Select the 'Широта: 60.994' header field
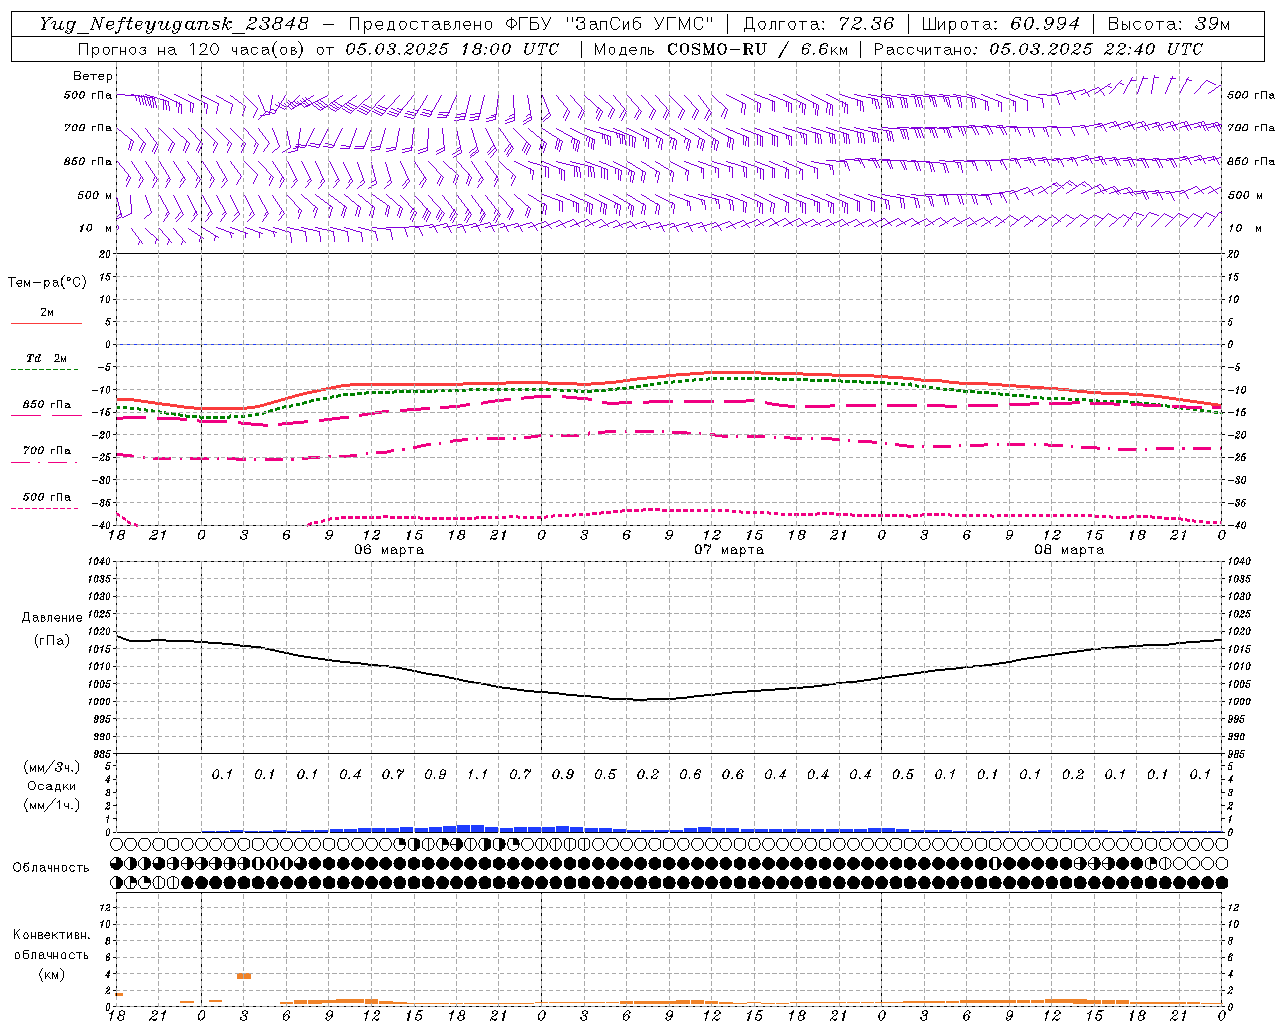Image resolution: width=1280 pixels, height=1024 pixels. (1000, 24)
